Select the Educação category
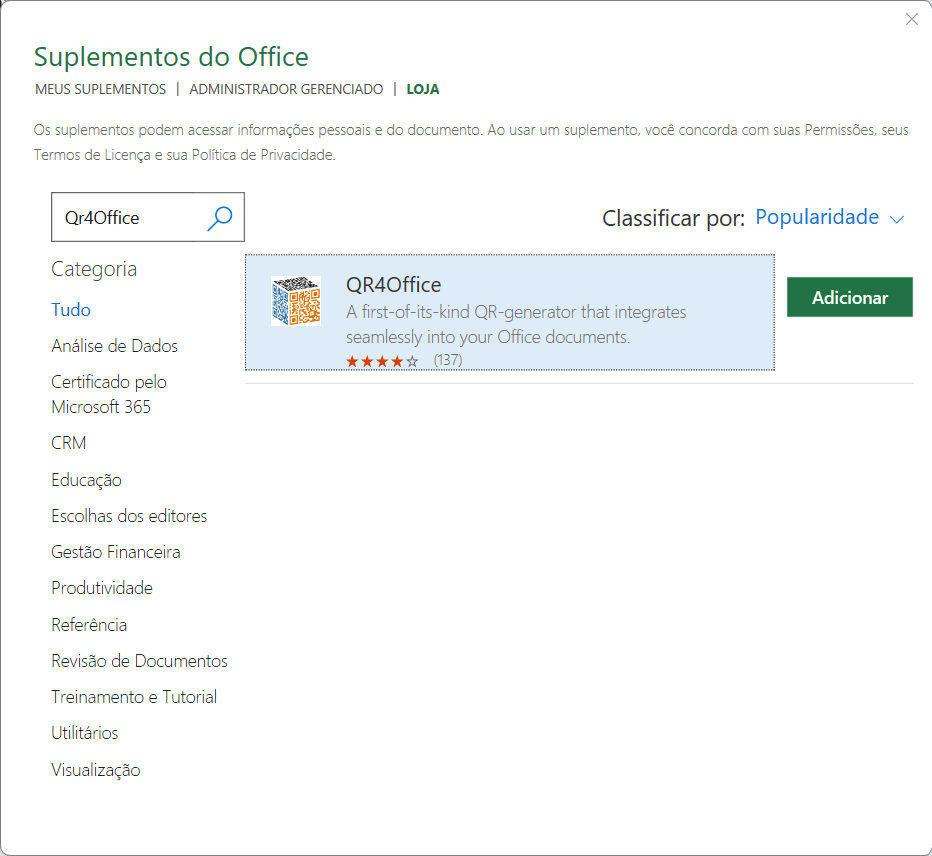The image size is (932, 856). tap(86, 480)
